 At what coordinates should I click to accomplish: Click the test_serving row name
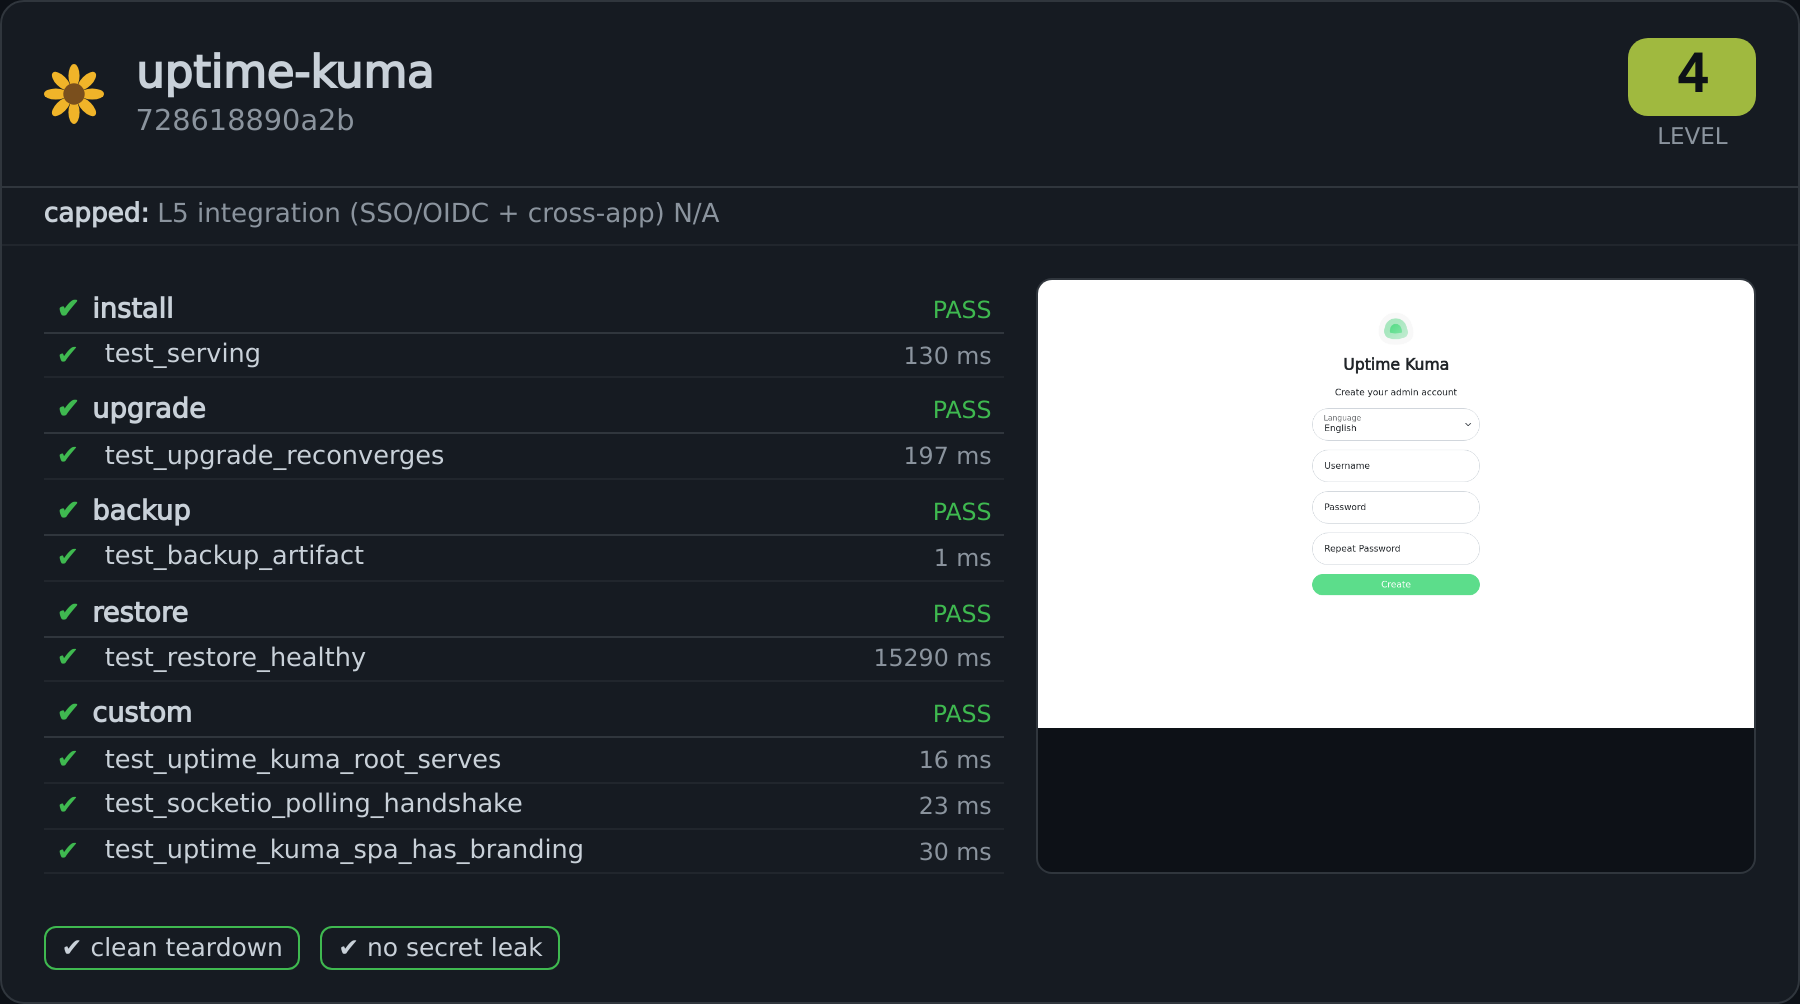pyautogui.click(x=182, y=354)
